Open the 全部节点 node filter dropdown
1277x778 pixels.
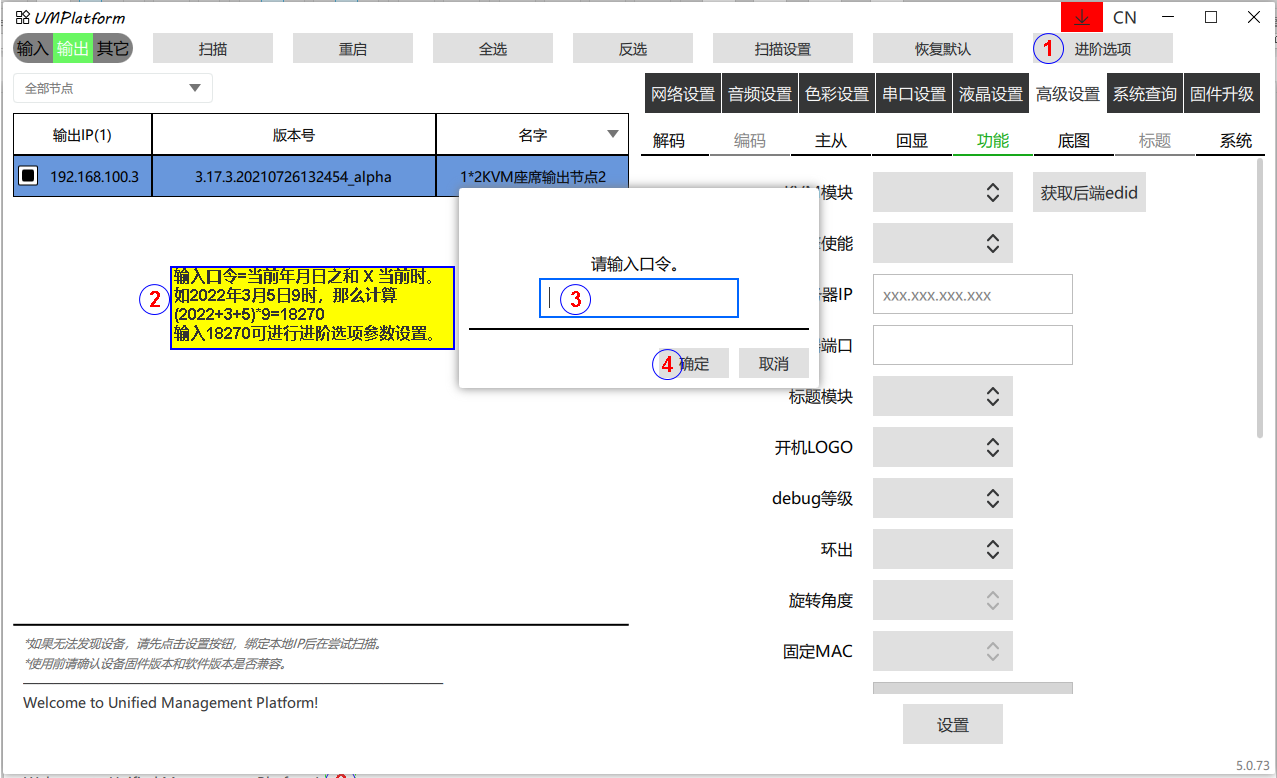pos(113,88)
